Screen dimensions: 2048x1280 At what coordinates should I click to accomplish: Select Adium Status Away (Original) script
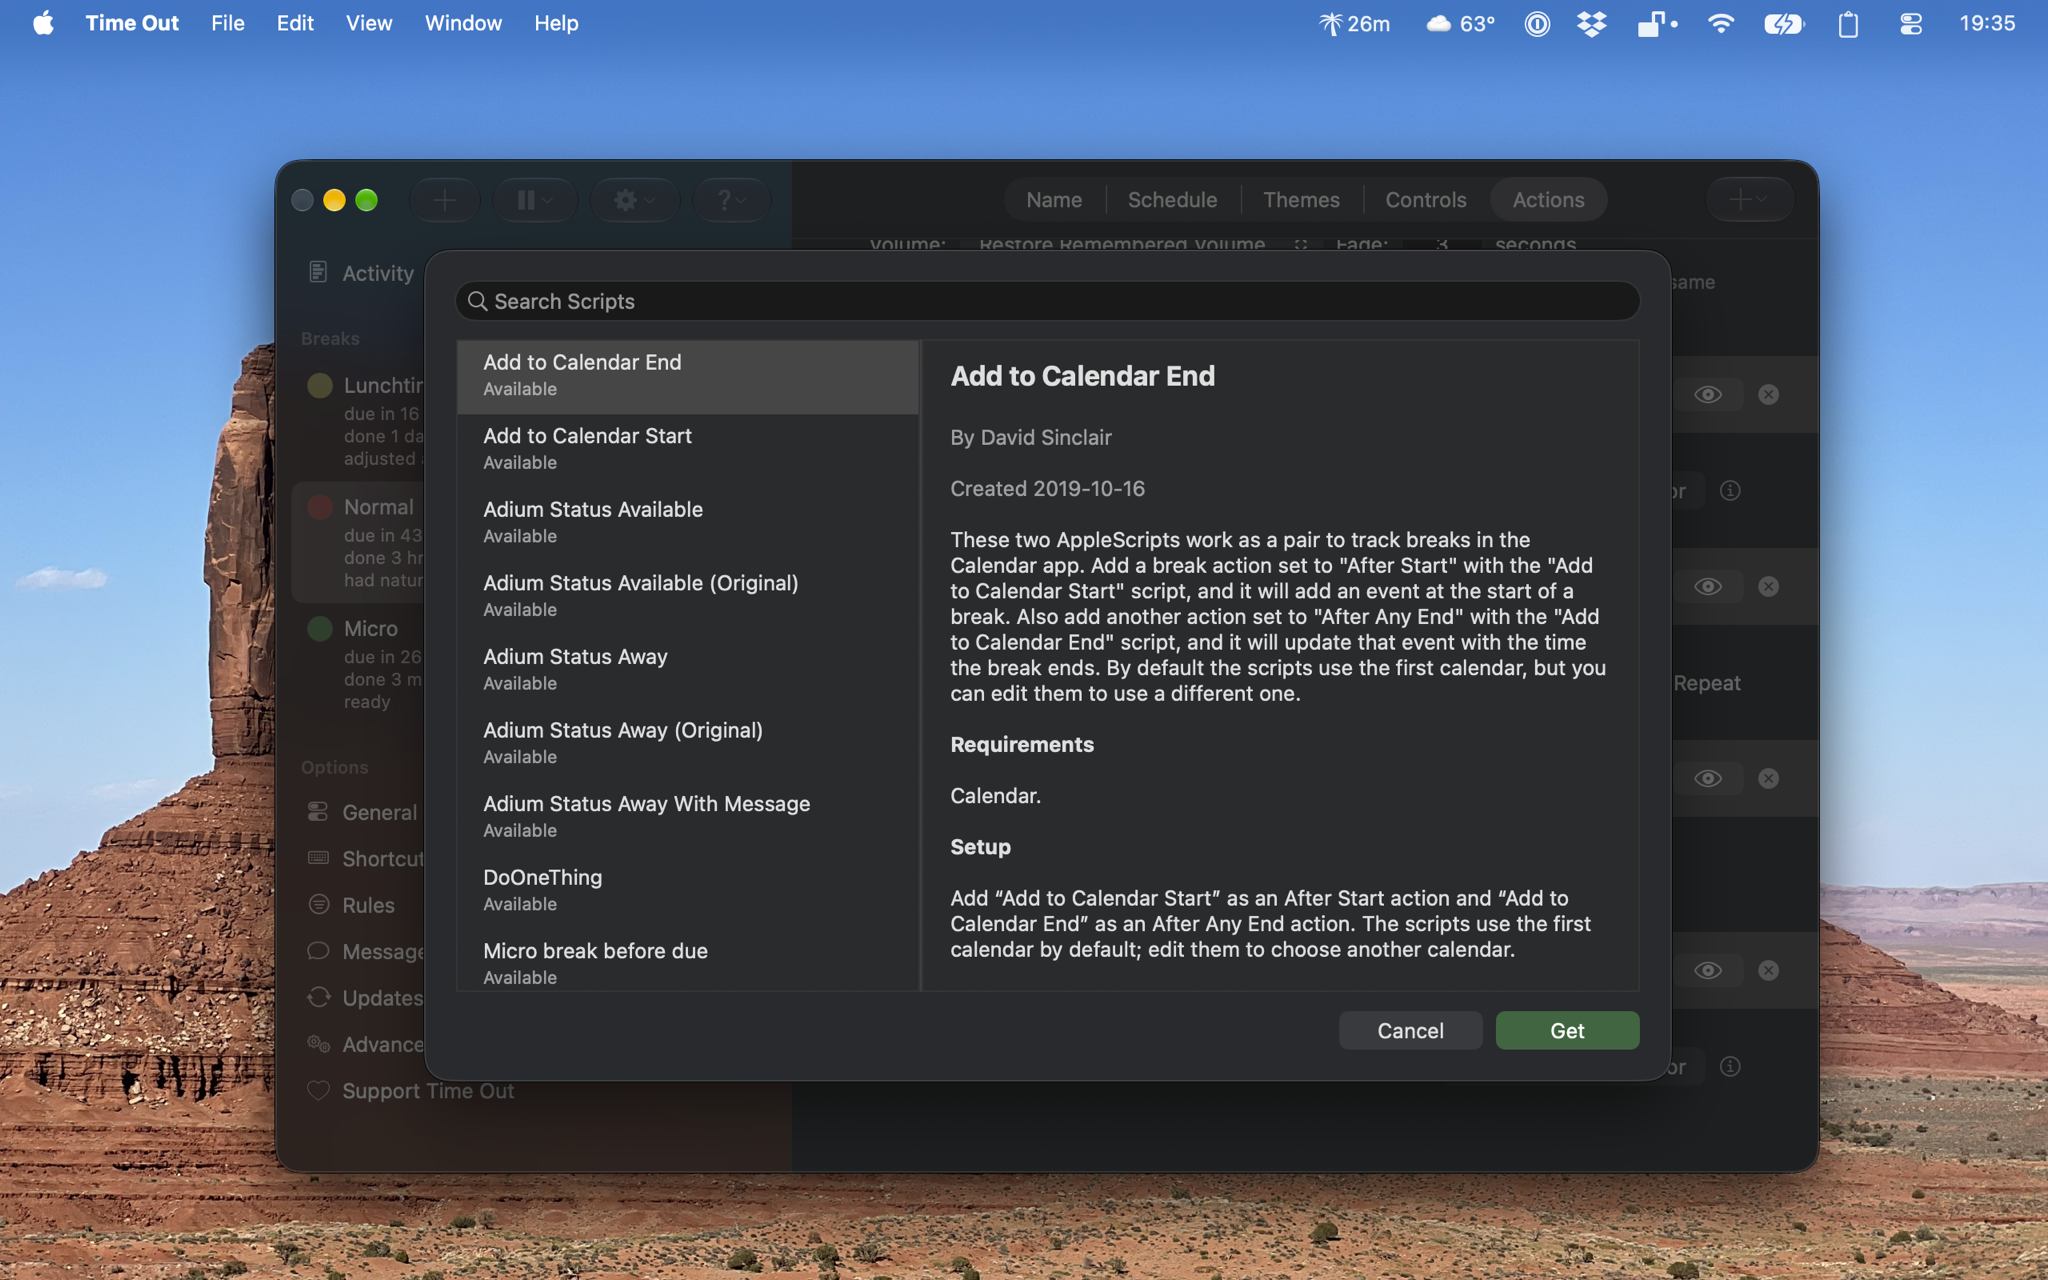click(688, 744)
